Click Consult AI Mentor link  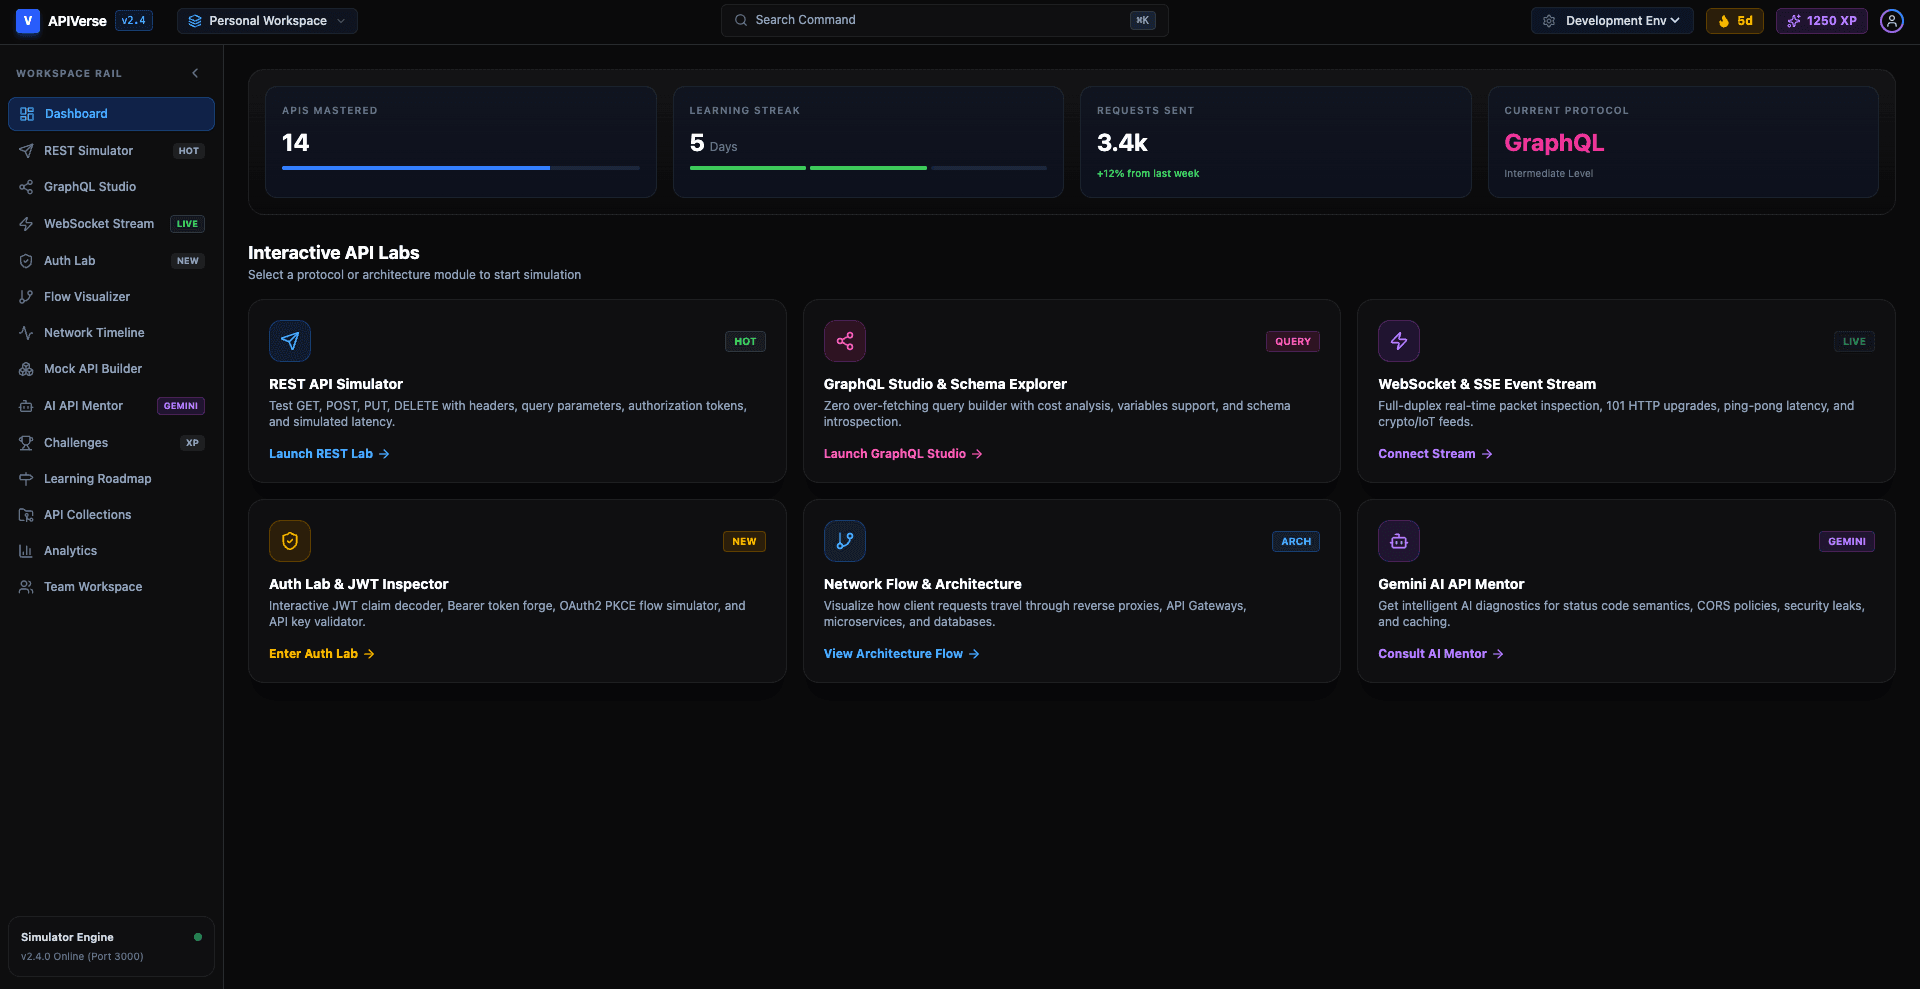click(1441, 654)
